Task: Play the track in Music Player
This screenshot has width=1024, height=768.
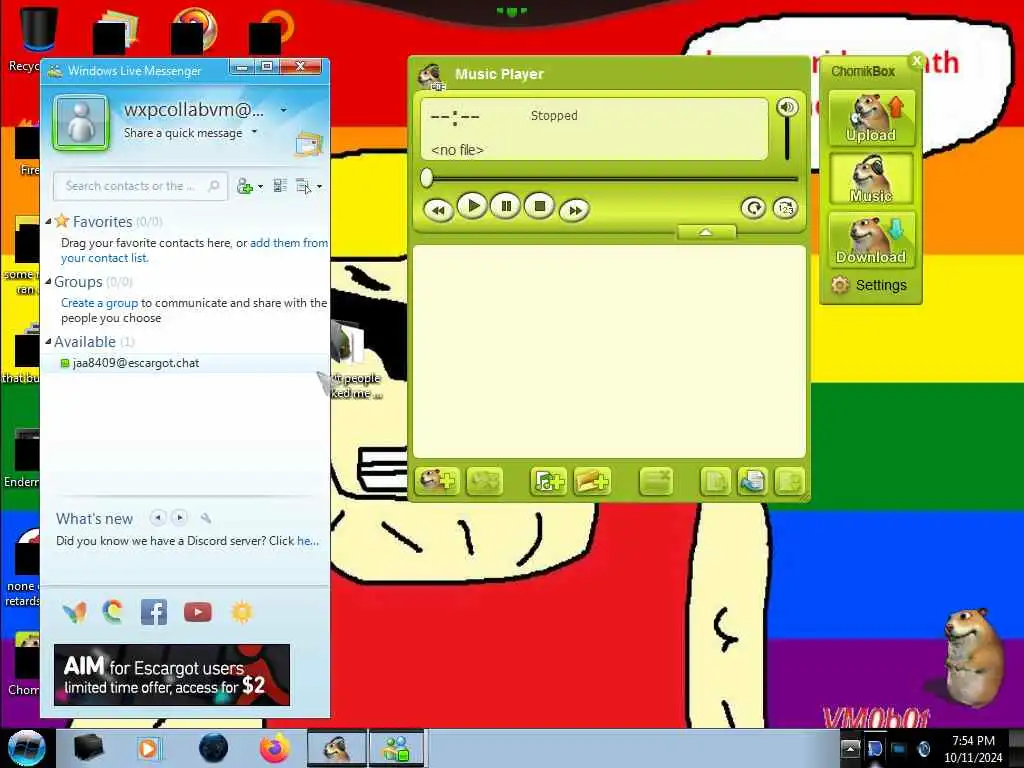Action: [x=472, y=206]
